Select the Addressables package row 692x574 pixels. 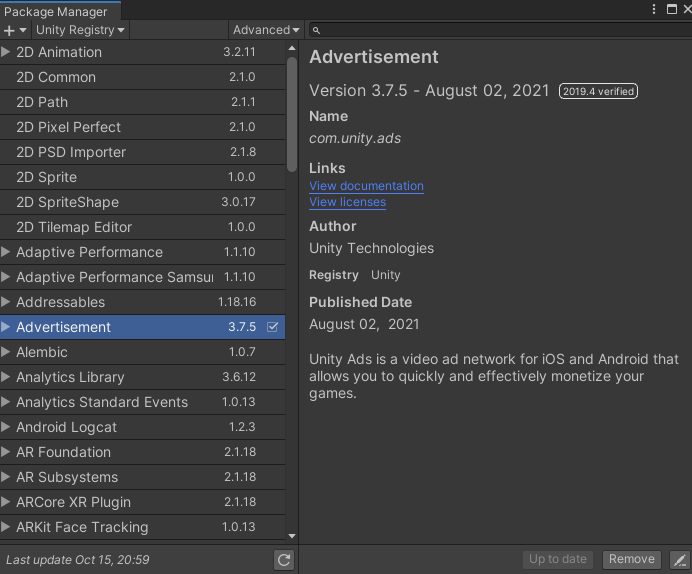click(143, 302)
